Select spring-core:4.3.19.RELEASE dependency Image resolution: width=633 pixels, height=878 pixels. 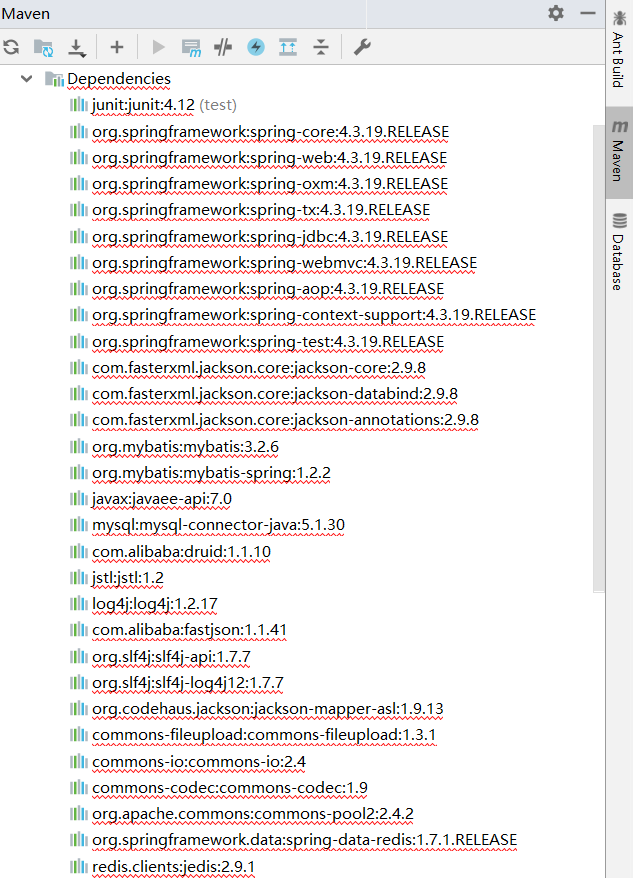pos(259,132)
